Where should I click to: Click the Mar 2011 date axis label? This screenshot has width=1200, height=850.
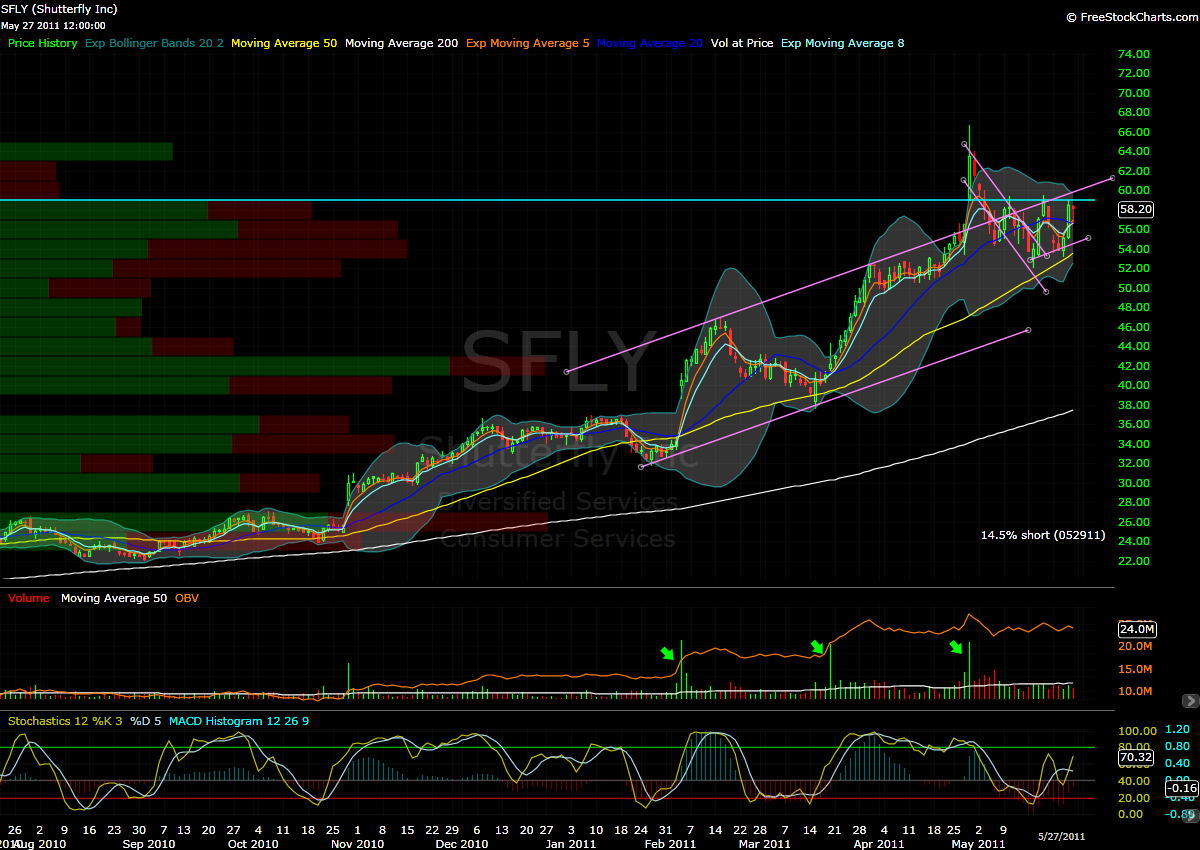tap(764, 844)
